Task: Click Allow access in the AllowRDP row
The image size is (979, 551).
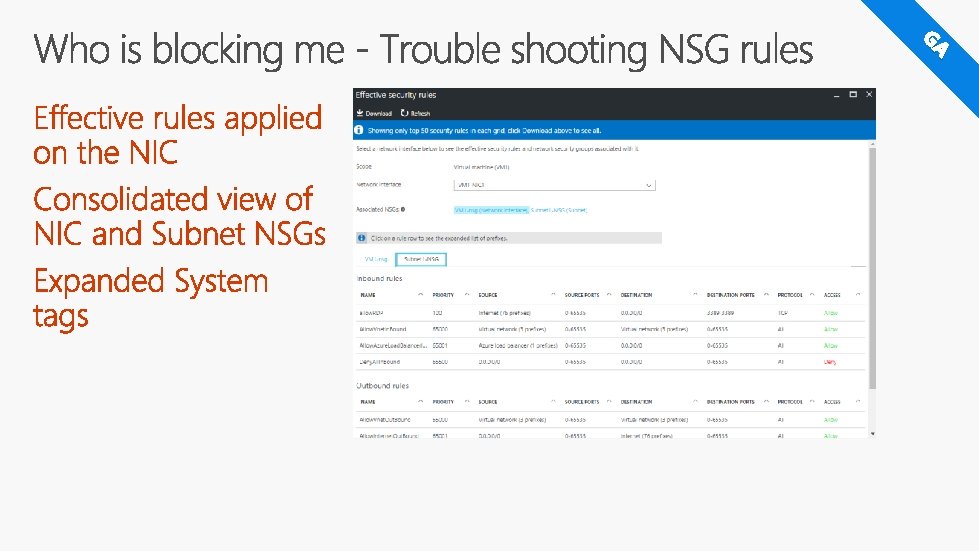Action: pyautogui.click(x=830, y=313)
